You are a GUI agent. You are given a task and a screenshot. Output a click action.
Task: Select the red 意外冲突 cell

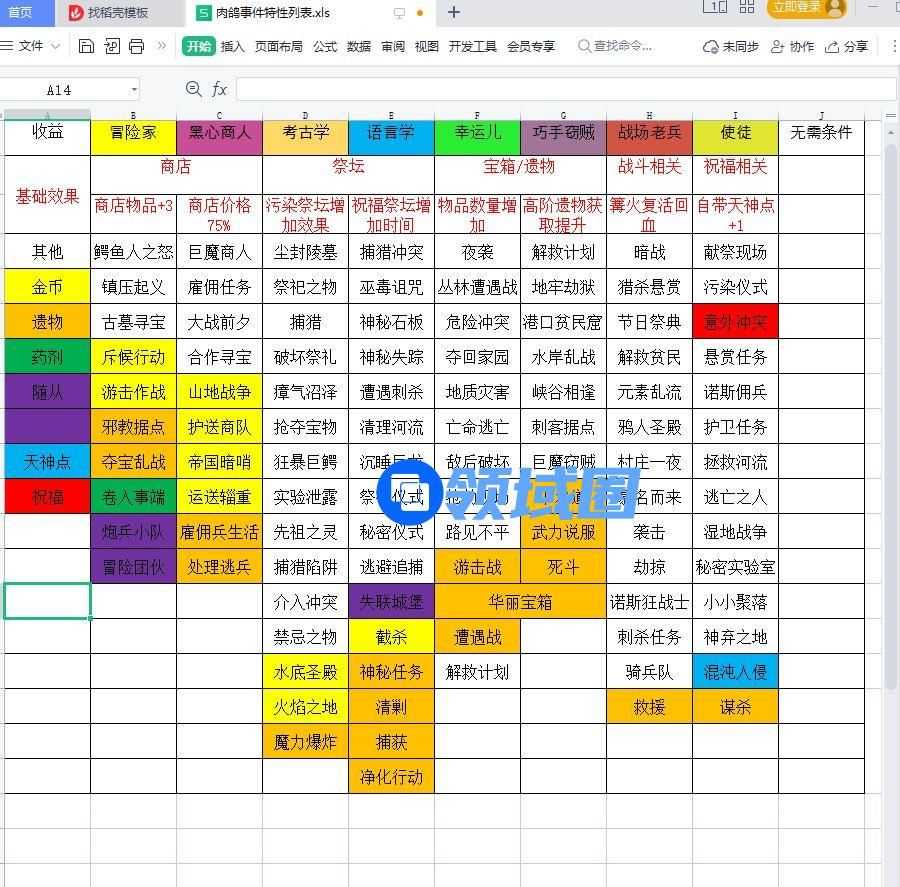(x=735, y=322)
